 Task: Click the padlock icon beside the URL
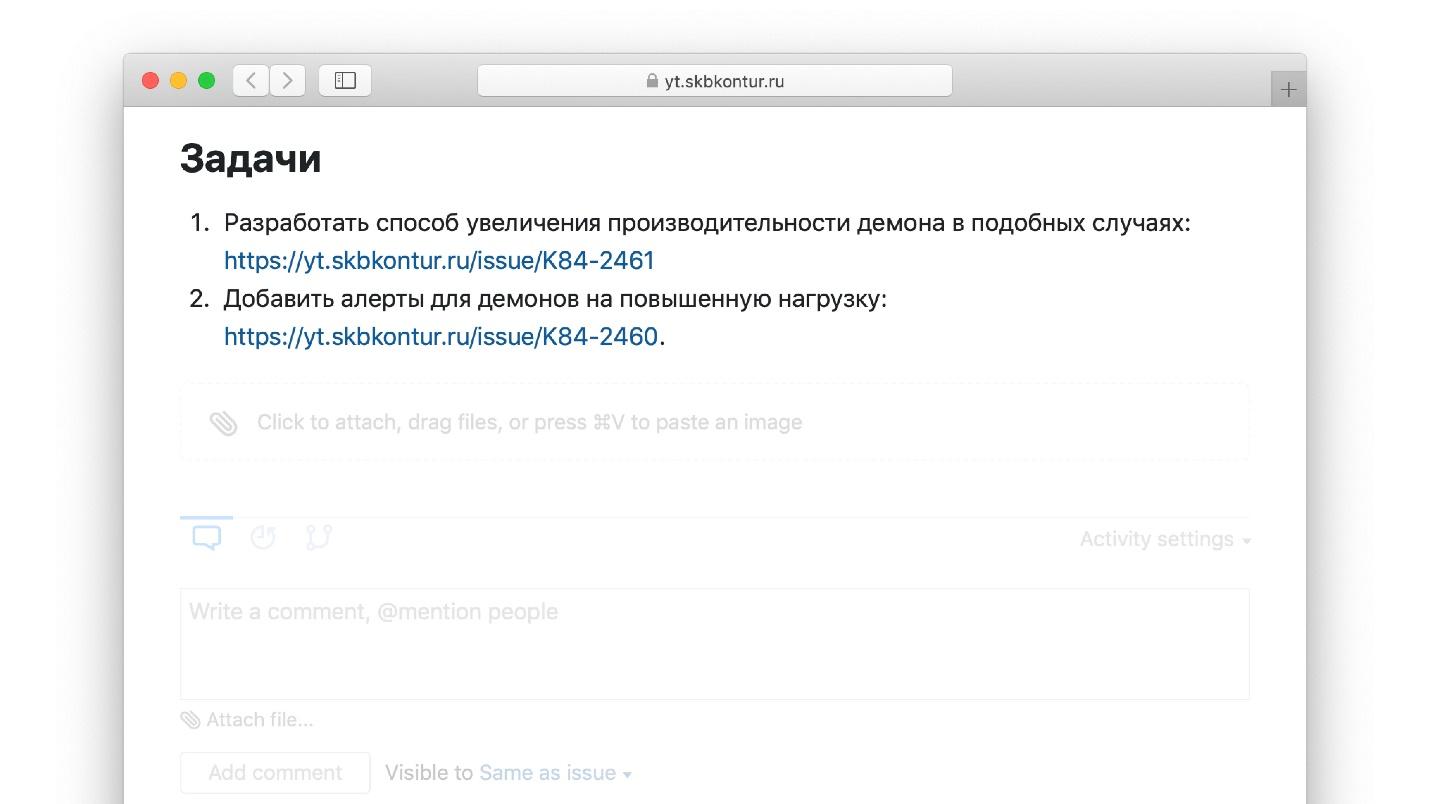tap(652, 81)
